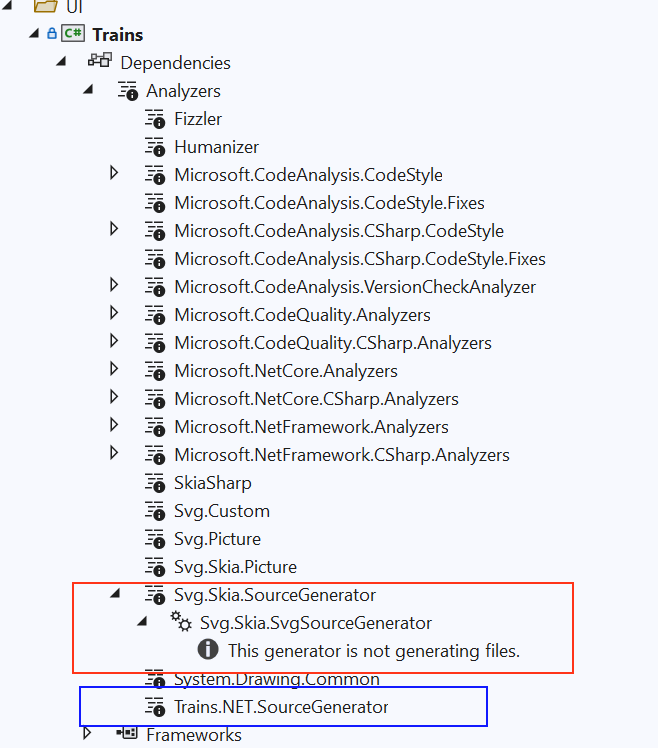Click the icon next to Microsoft.CodeQuality.CSharp.Analyzers
Viewport: 658px width, 748px height.
click(155, 343)
